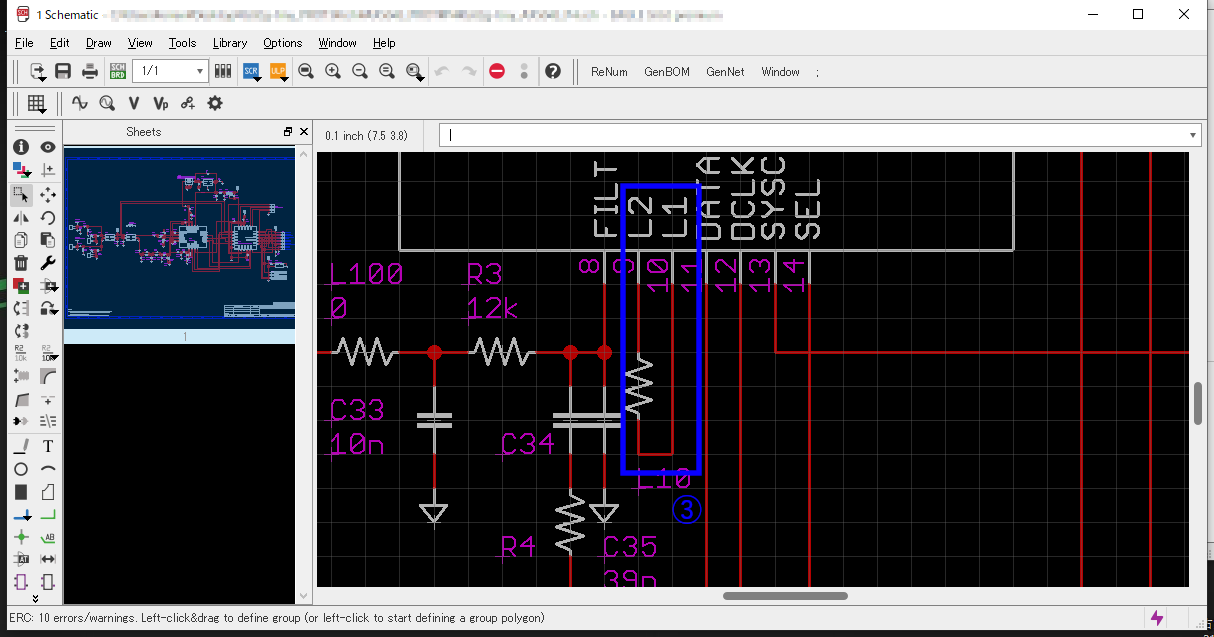Click the ReNum toolbar button

609,72
